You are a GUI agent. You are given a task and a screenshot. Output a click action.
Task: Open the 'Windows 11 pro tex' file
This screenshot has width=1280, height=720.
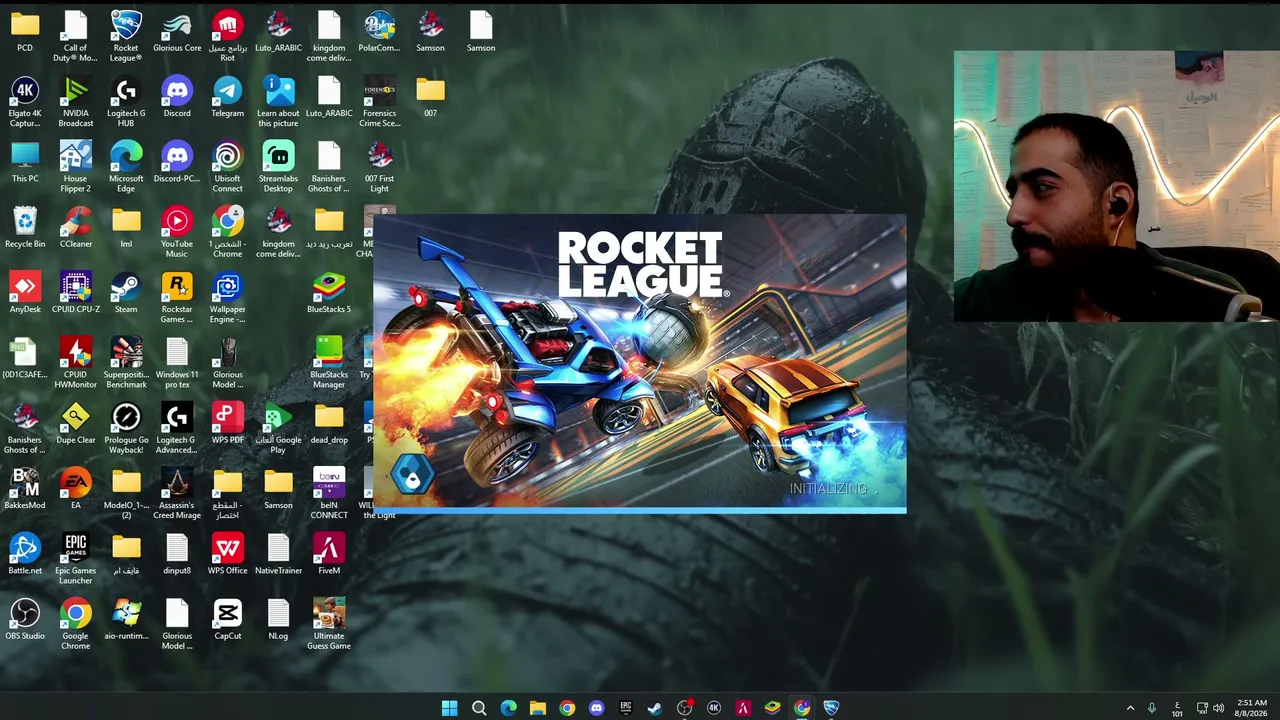click(x=177, y=363)
